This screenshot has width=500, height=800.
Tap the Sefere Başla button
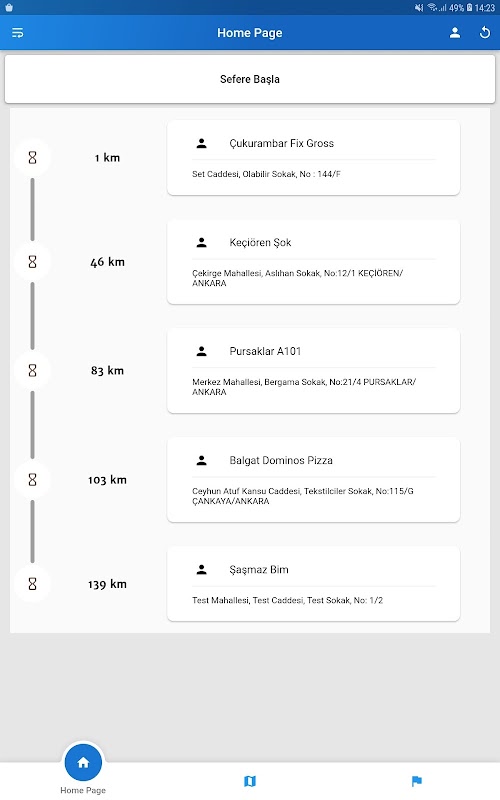pyautogui.click(x=250, y=79)
